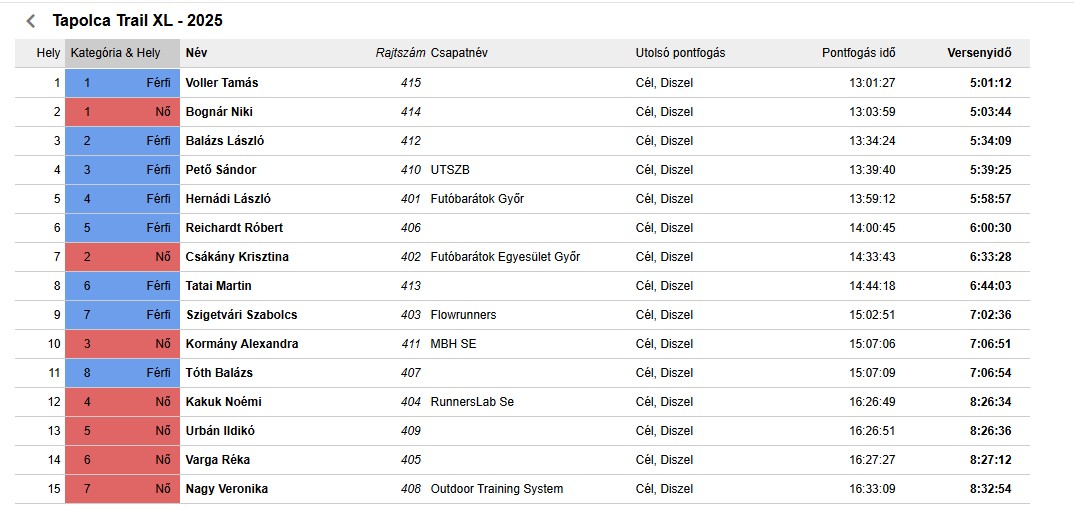Open runner Voller Tamás's result row
1074x510 pixels.
tap(522, 83)
